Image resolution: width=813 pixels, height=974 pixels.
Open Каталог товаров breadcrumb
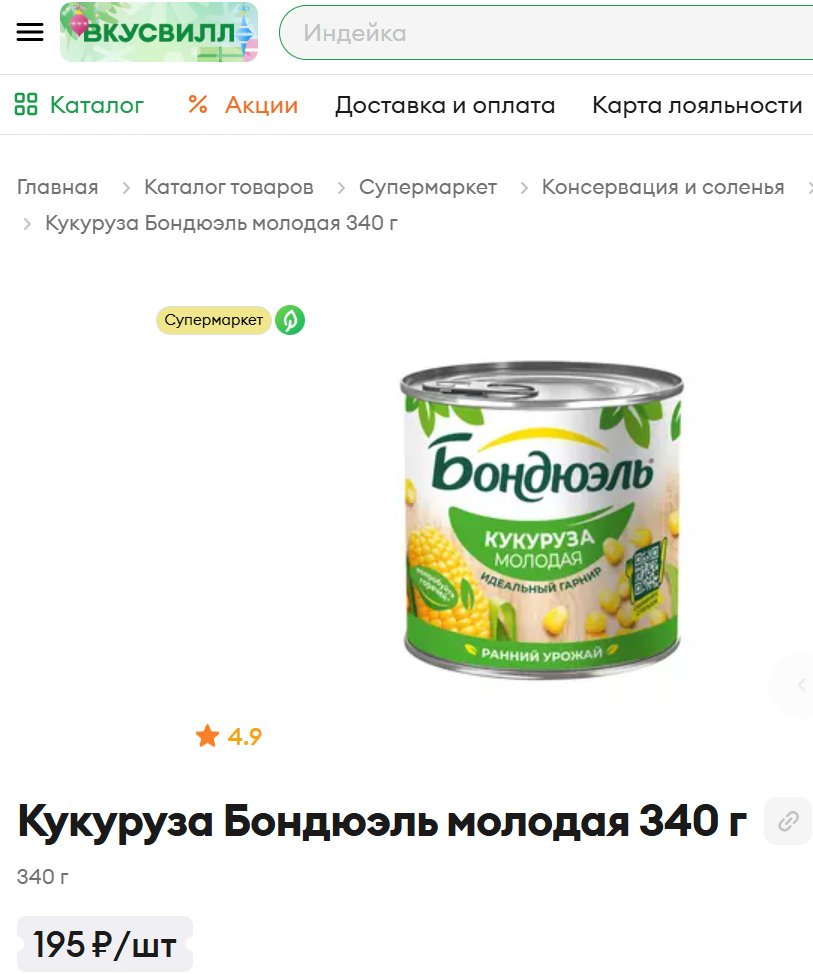click(229, 187)
